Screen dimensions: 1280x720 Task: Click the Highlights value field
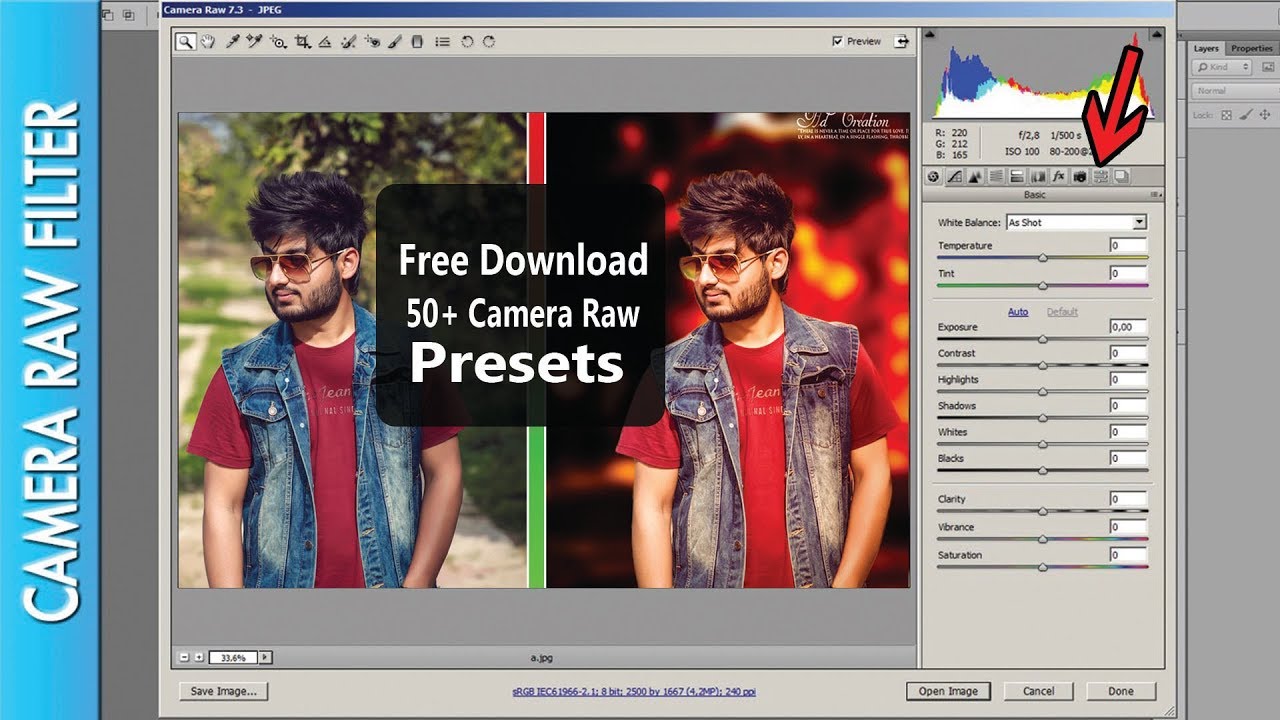[x=1128, y=379]
